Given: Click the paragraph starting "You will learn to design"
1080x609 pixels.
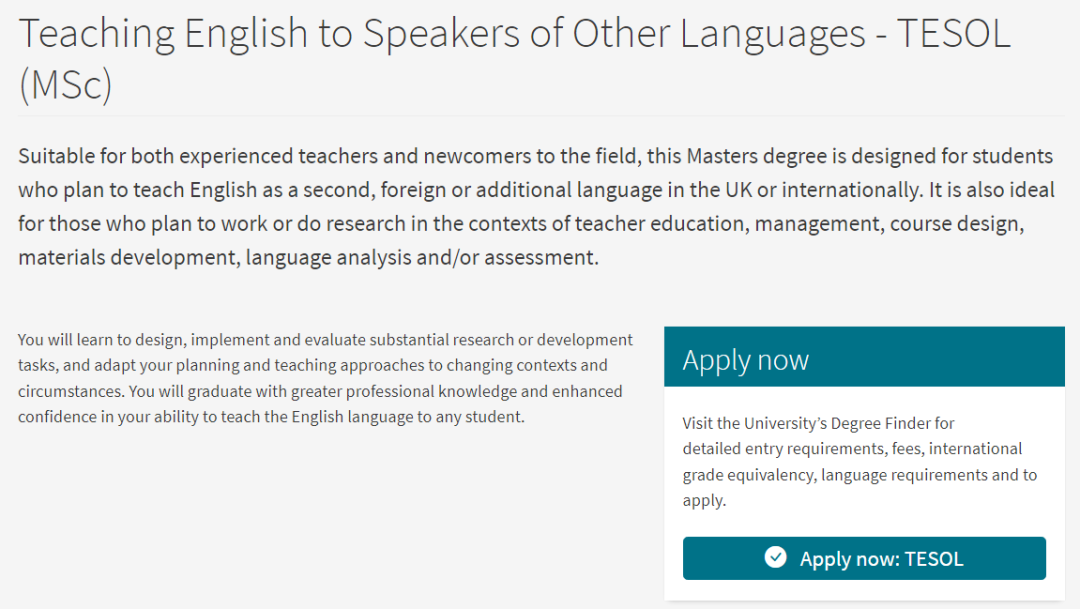Looking at the screenshot, I should 325,340.
